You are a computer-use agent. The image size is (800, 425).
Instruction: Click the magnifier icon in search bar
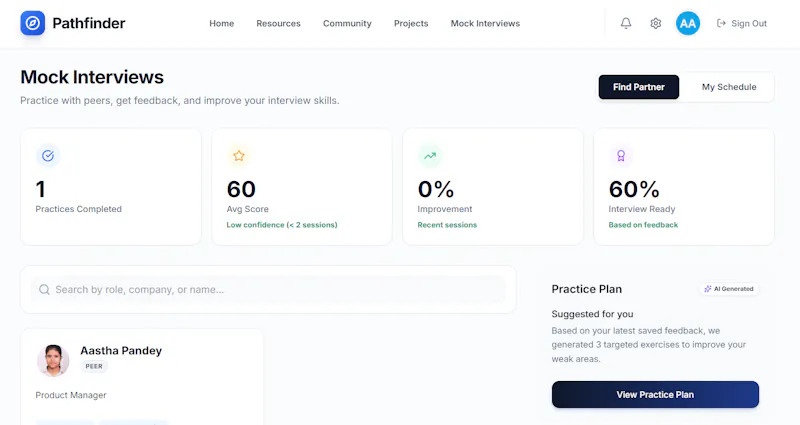pyautogui.click(x=44, y=290)
